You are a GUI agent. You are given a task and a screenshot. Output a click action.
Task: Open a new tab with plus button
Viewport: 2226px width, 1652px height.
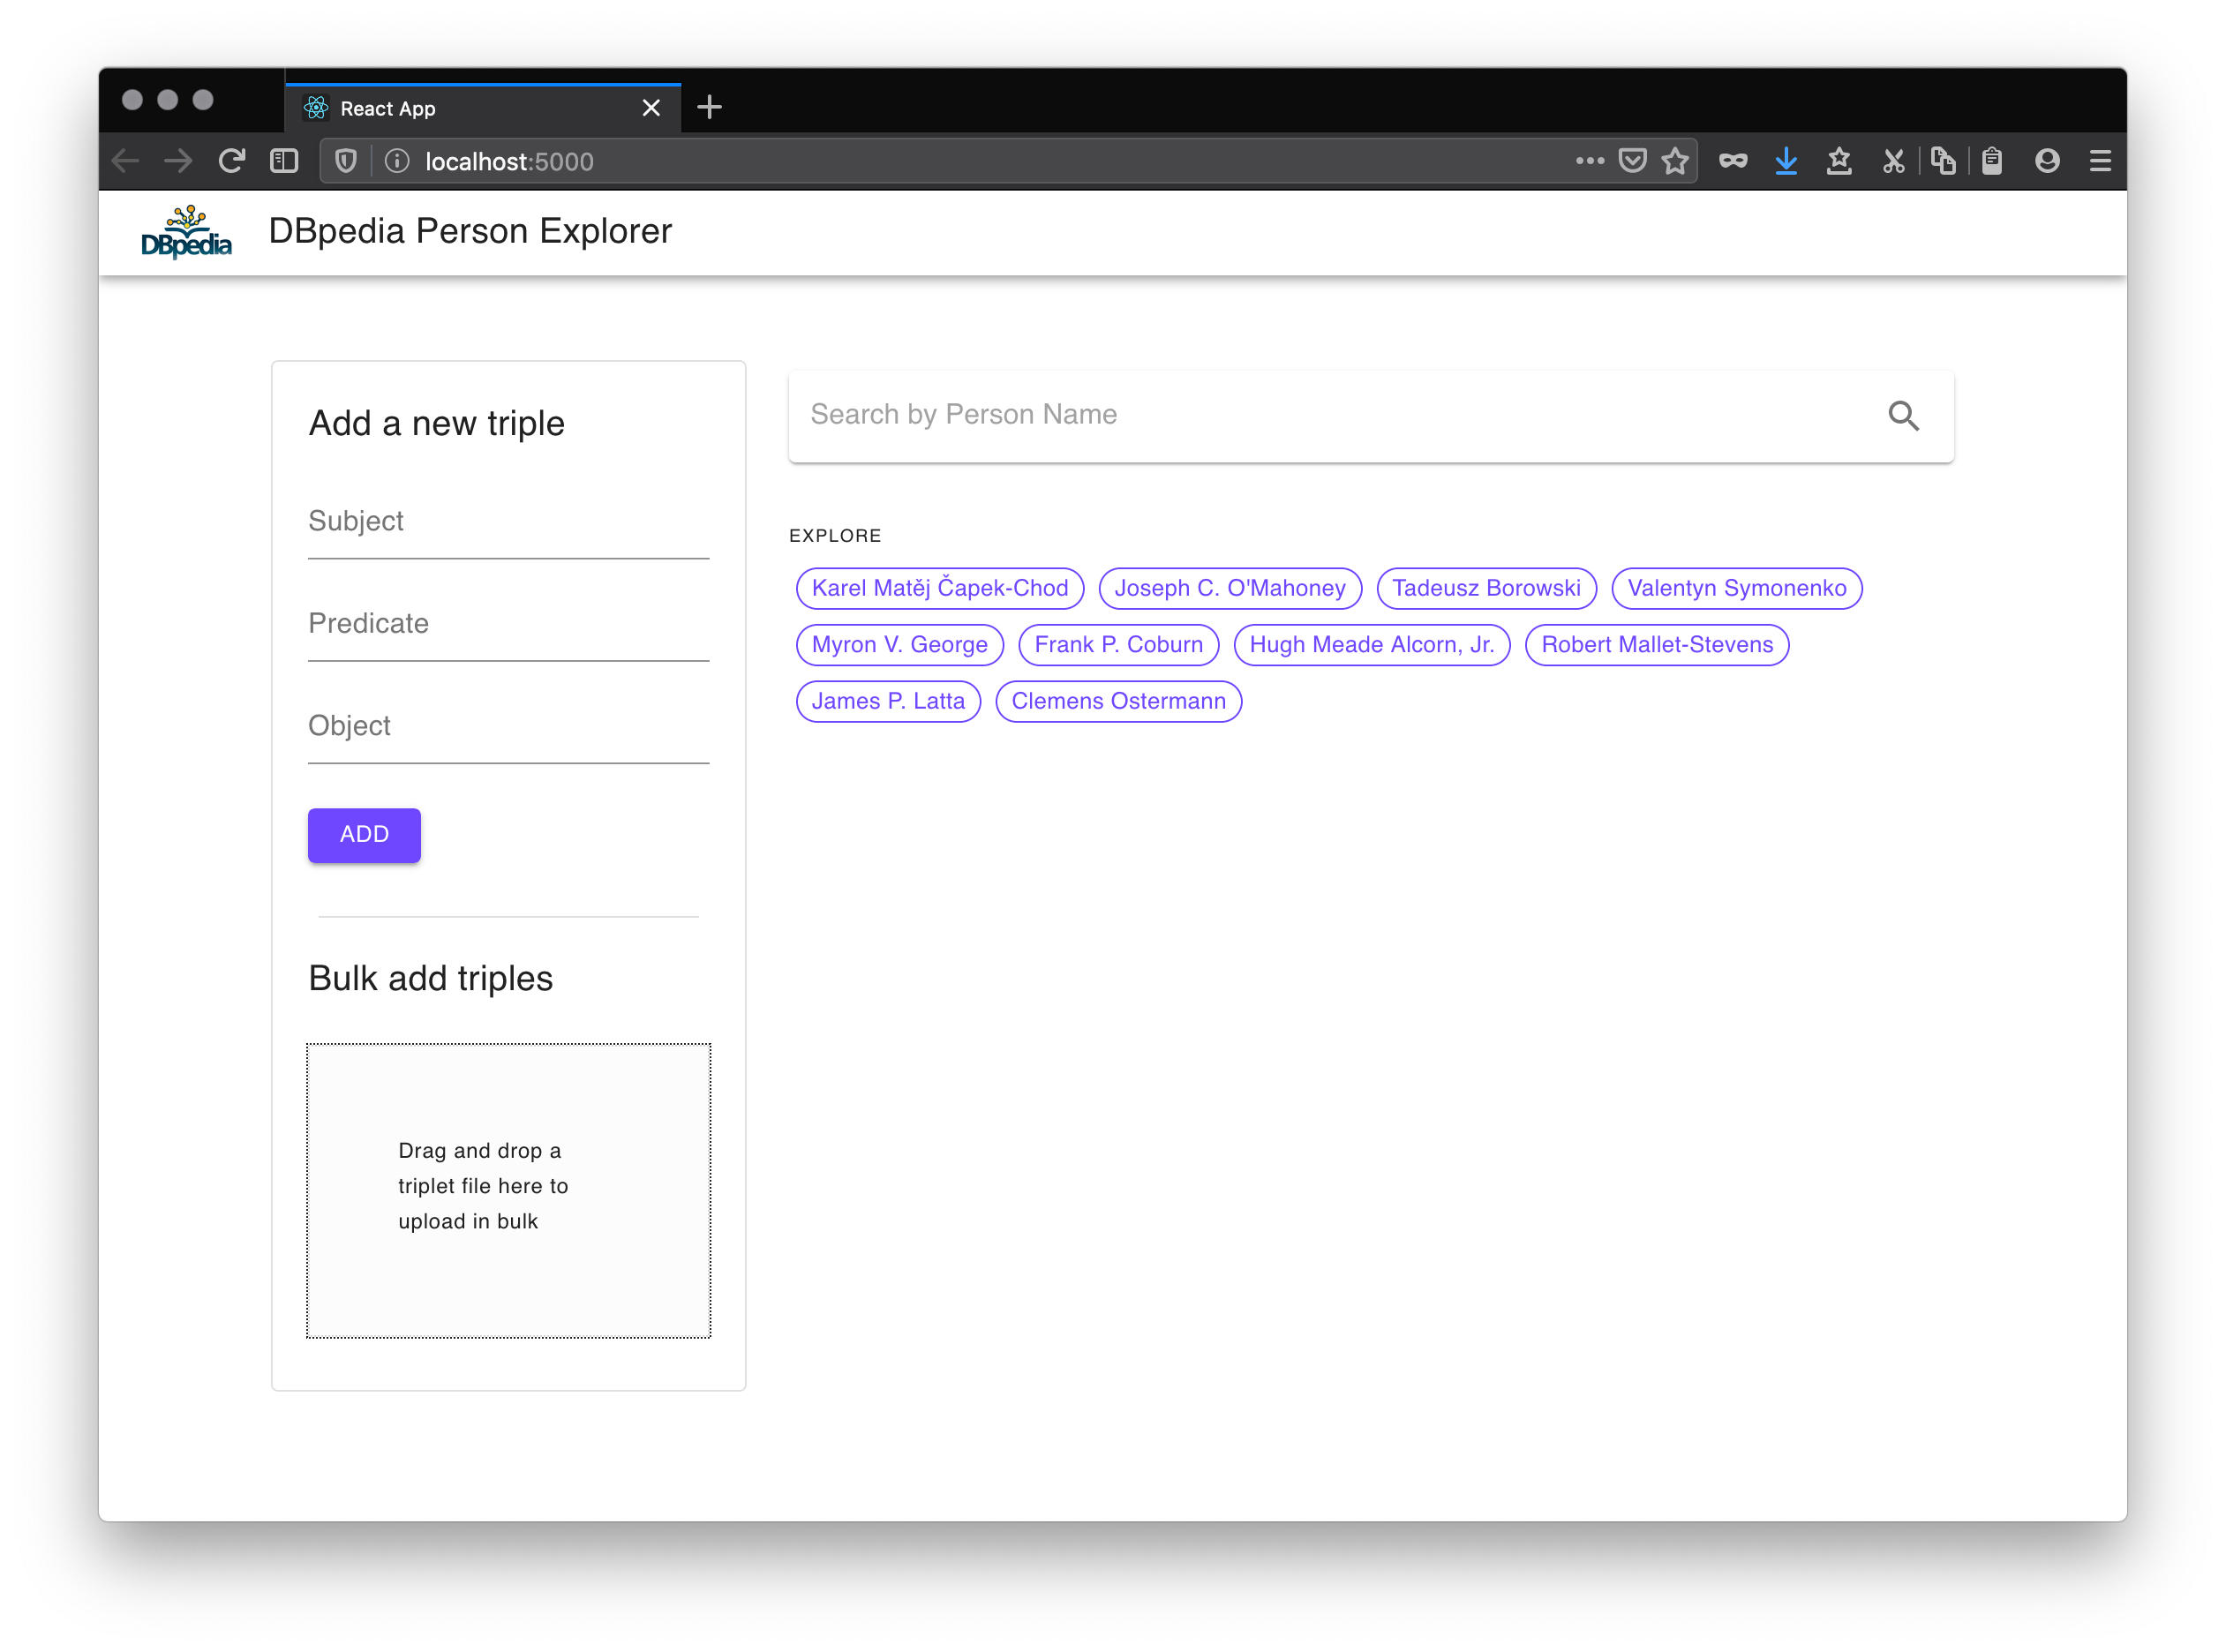click(x=709, y=107)
